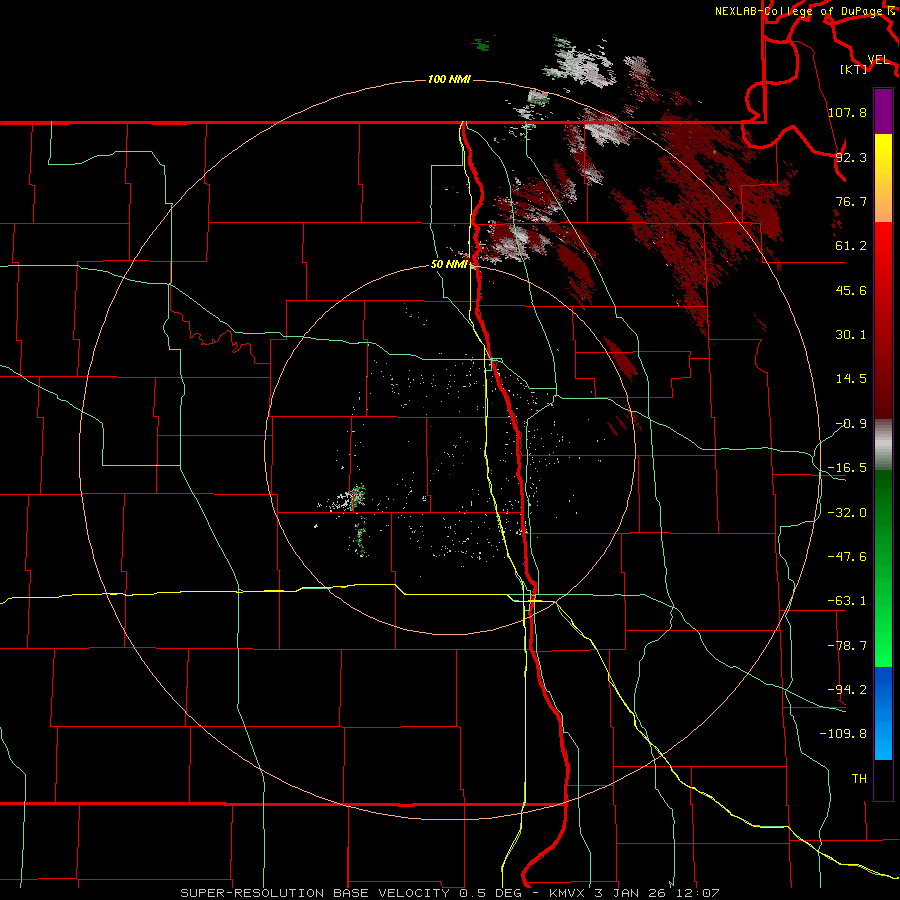The height and width of the screenshot is (900, 900).
Task: Select the 30.1 scale value
Action: (851, 335)
